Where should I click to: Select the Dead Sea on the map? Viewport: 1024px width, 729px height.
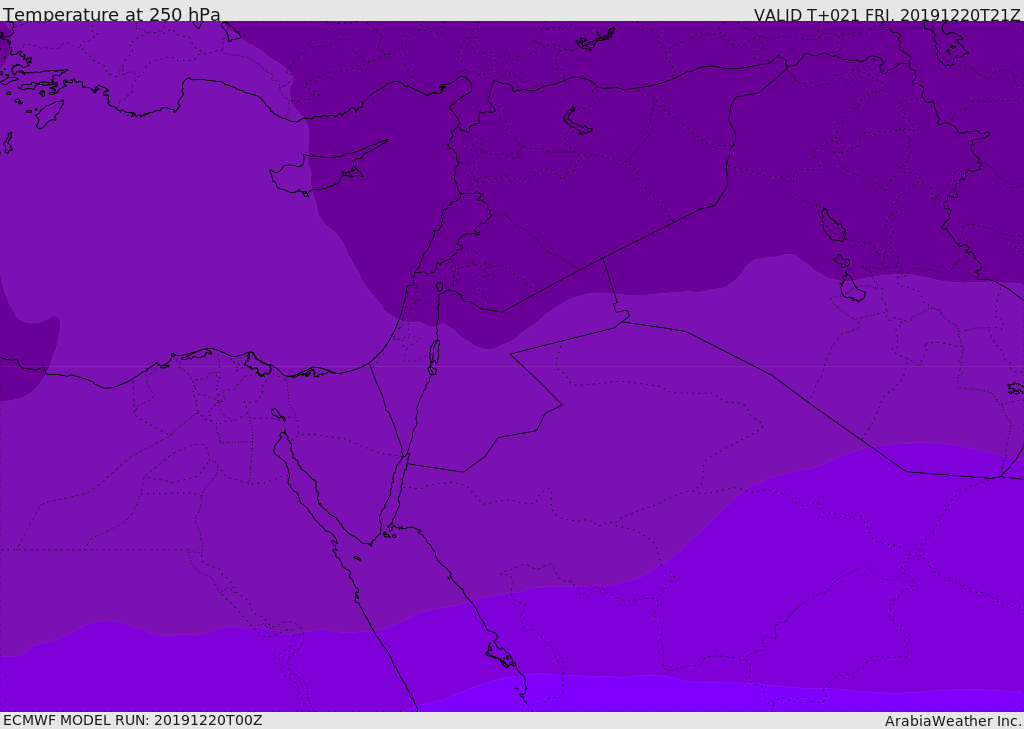point(434,353)
